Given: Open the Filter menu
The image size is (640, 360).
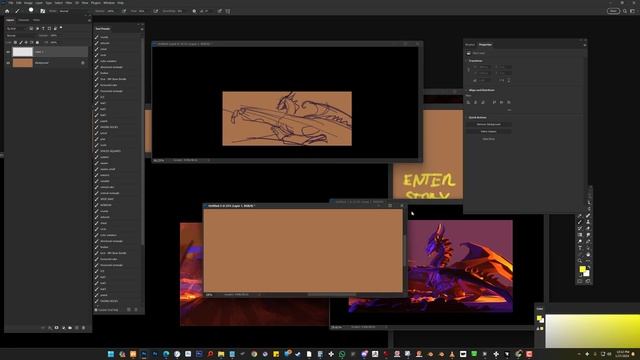Looking at the screenshot, I should click(x=69, y=3).
